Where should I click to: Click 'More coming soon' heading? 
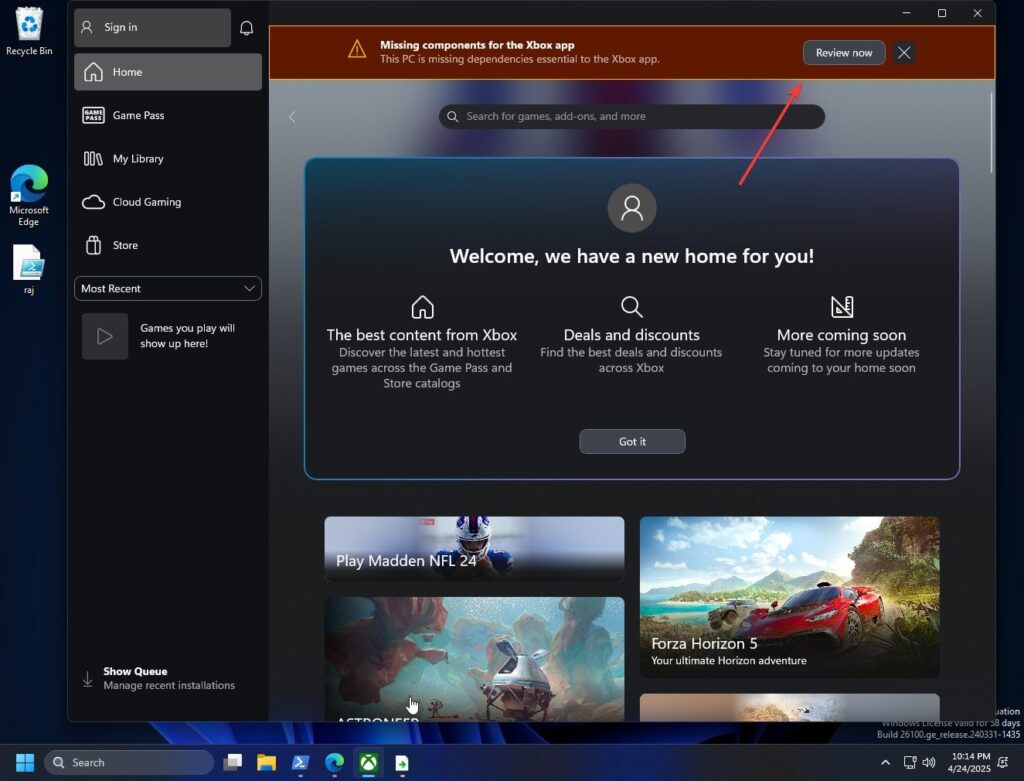tap(841, 335)
